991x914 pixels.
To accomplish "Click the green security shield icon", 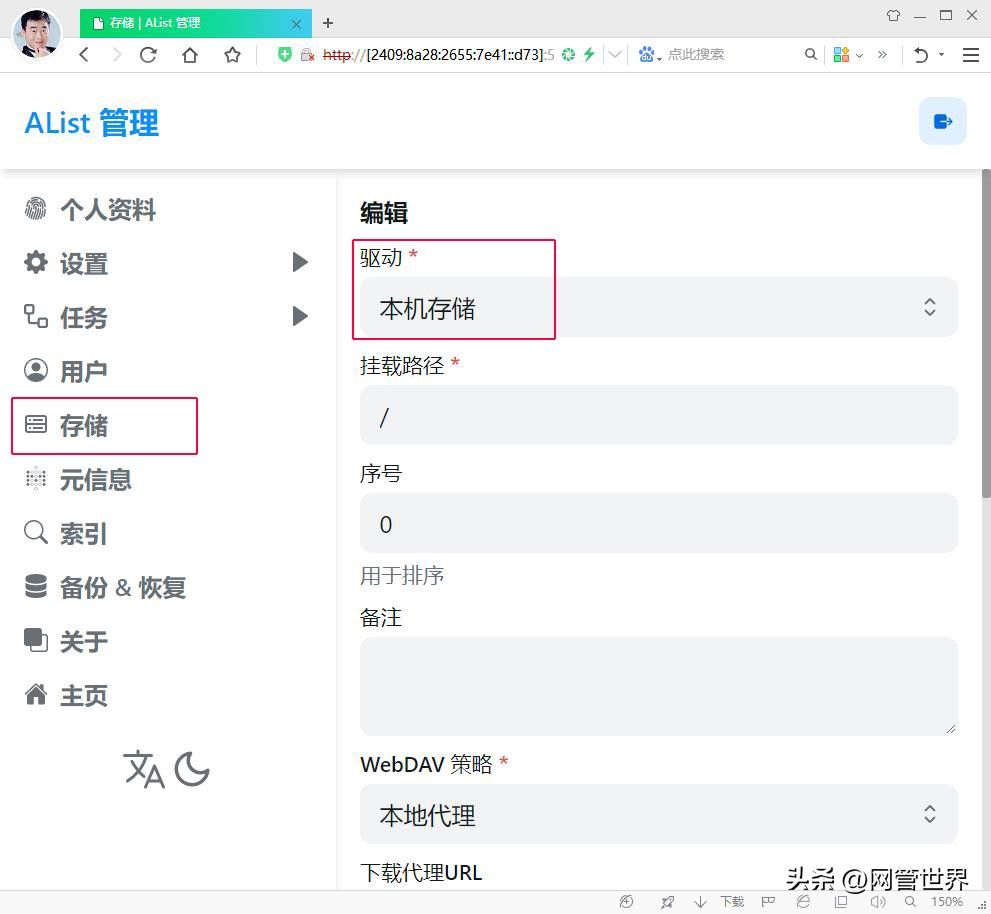I will 285,54.
